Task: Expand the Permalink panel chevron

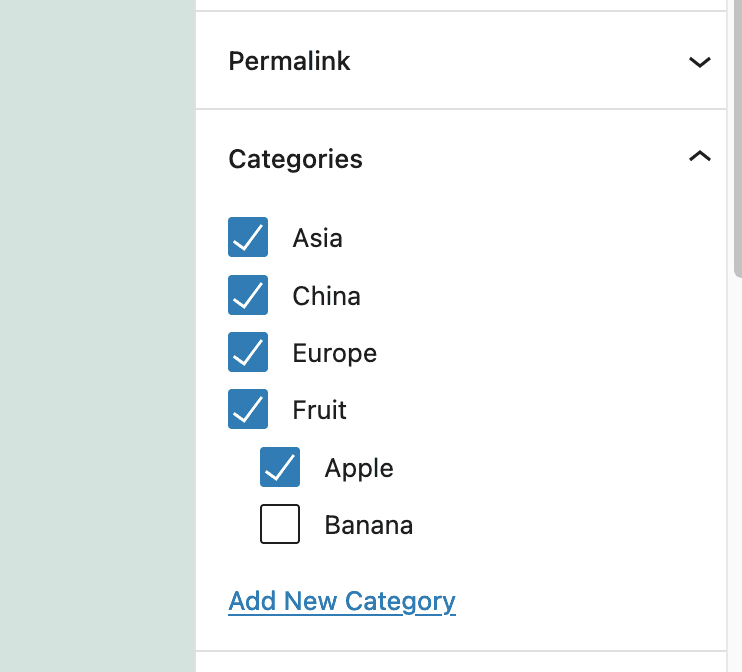Action: click(x=699, y=62)
